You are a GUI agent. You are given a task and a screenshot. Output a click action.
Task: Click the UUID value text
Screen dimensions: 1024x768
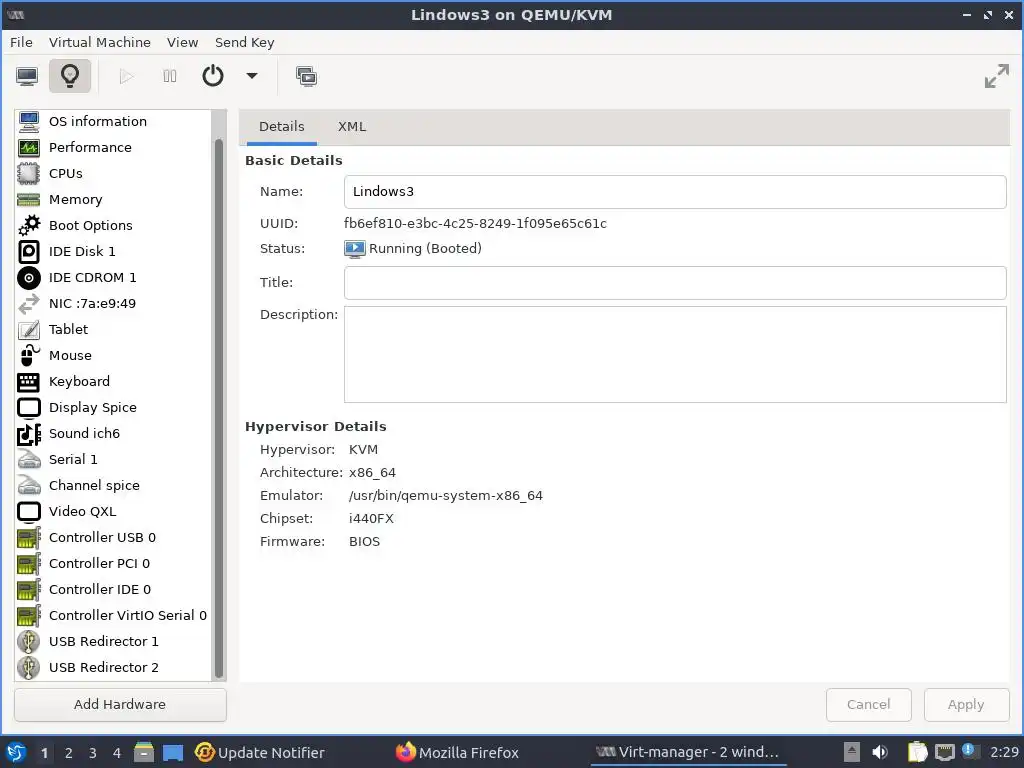(x=475, y=223)
